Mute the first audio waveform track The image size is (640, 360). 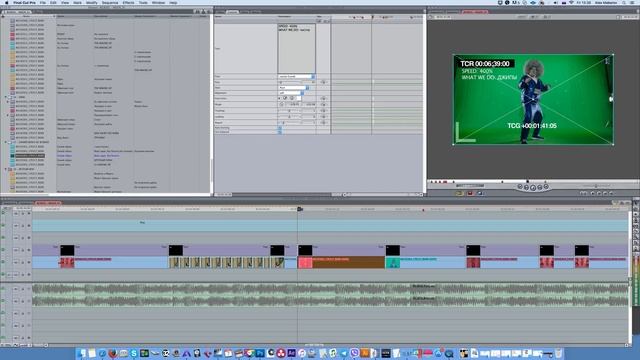3,289
